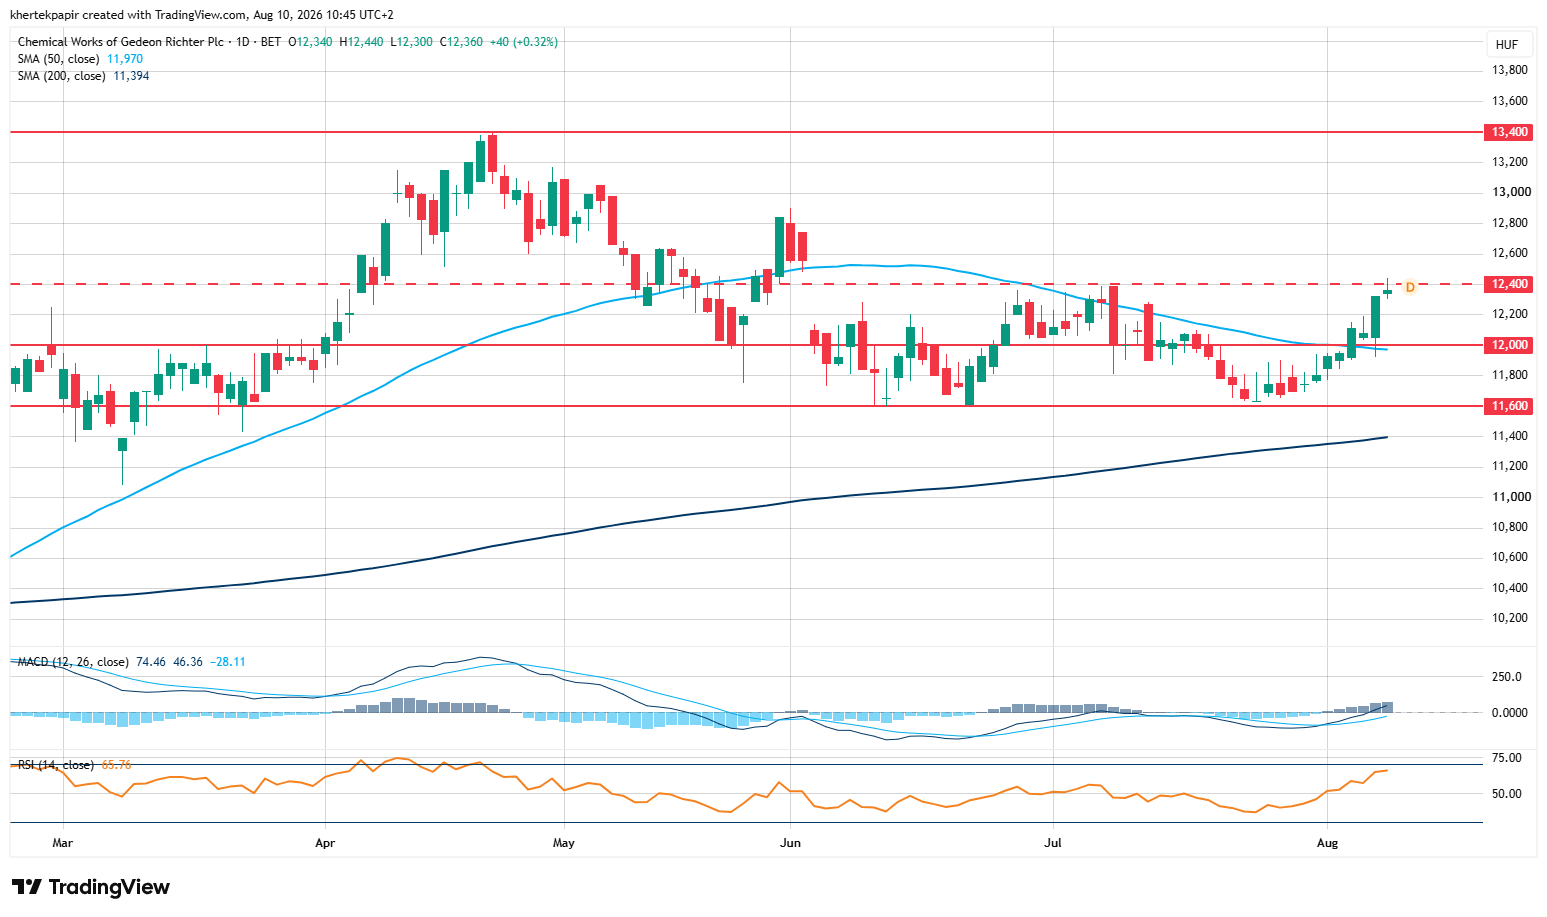
Task: Click the 75.00 RSI axis label
Action: 1507,758
